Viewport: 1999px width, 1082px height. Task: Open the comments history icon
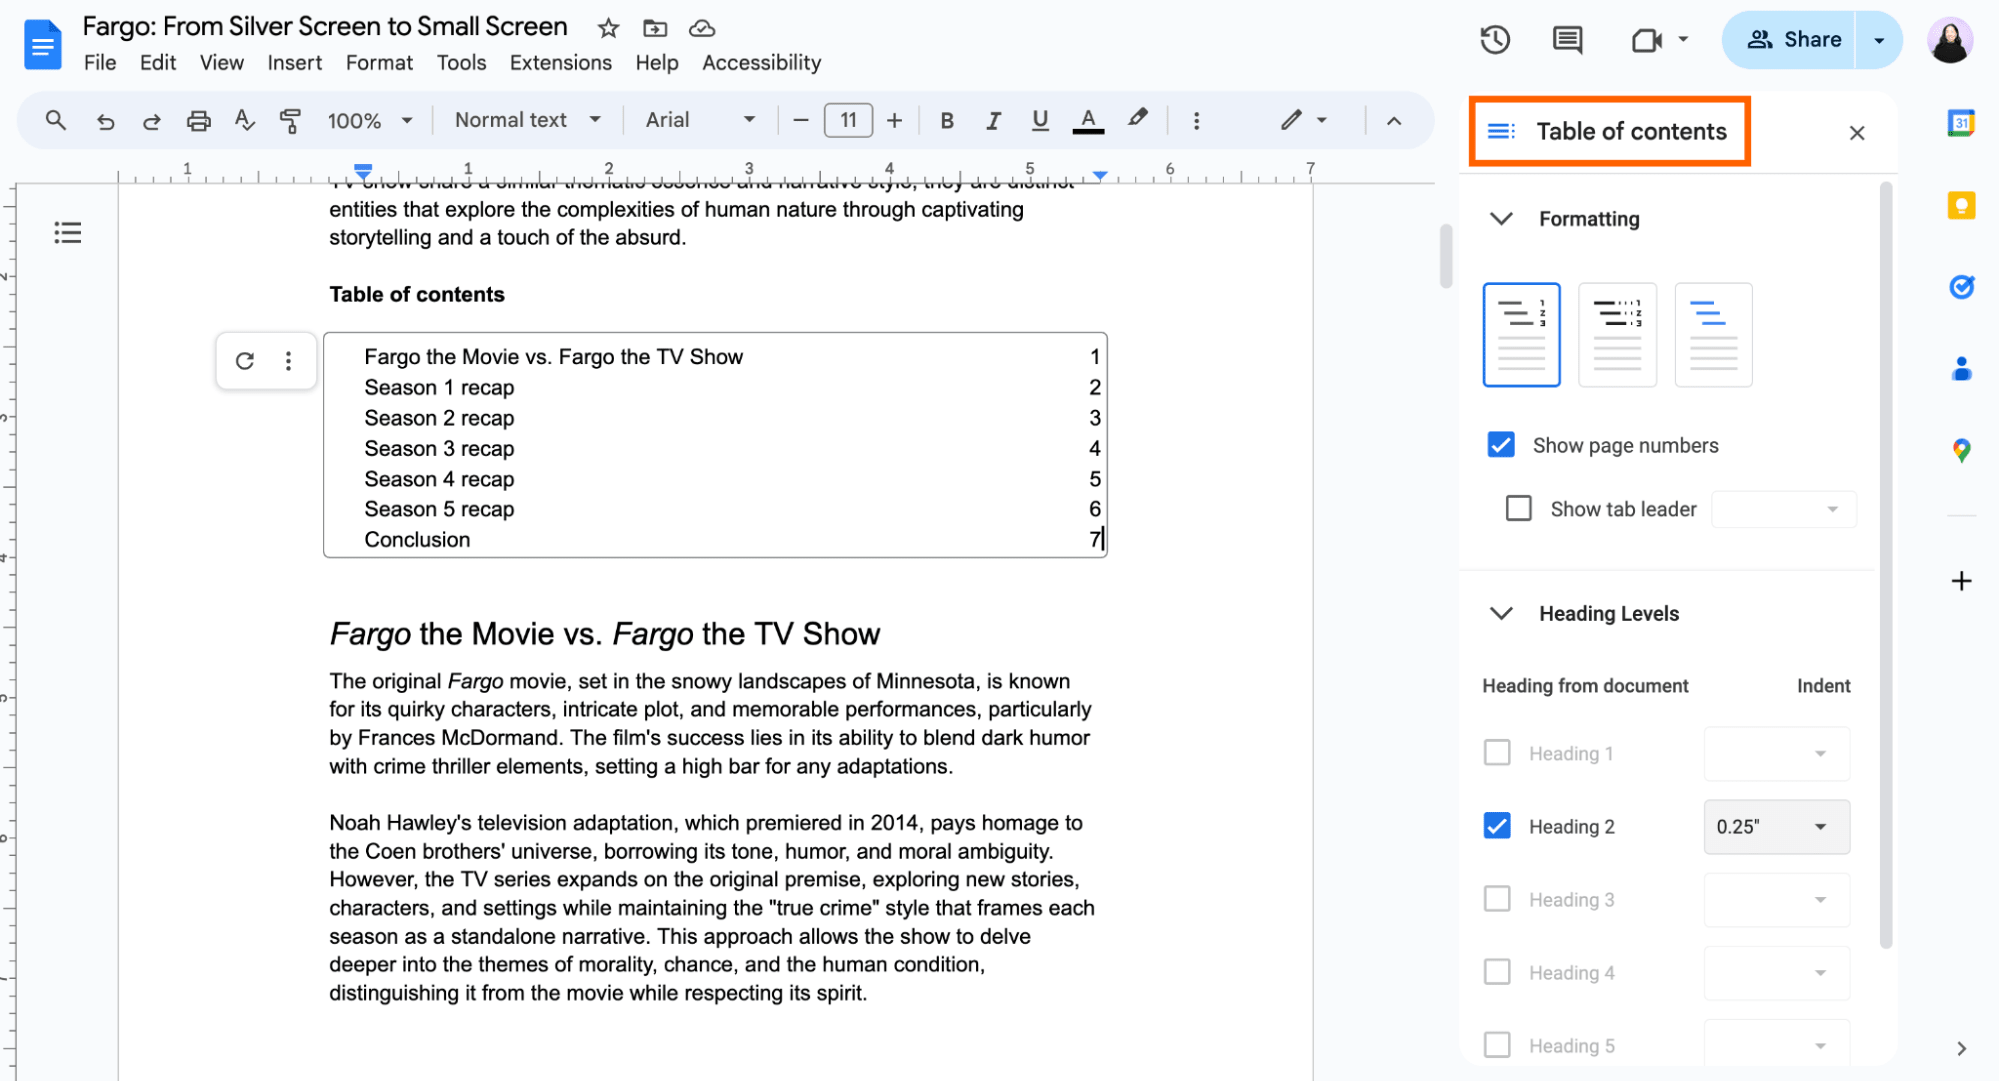pyautogui.click(x=1567, y=40)
